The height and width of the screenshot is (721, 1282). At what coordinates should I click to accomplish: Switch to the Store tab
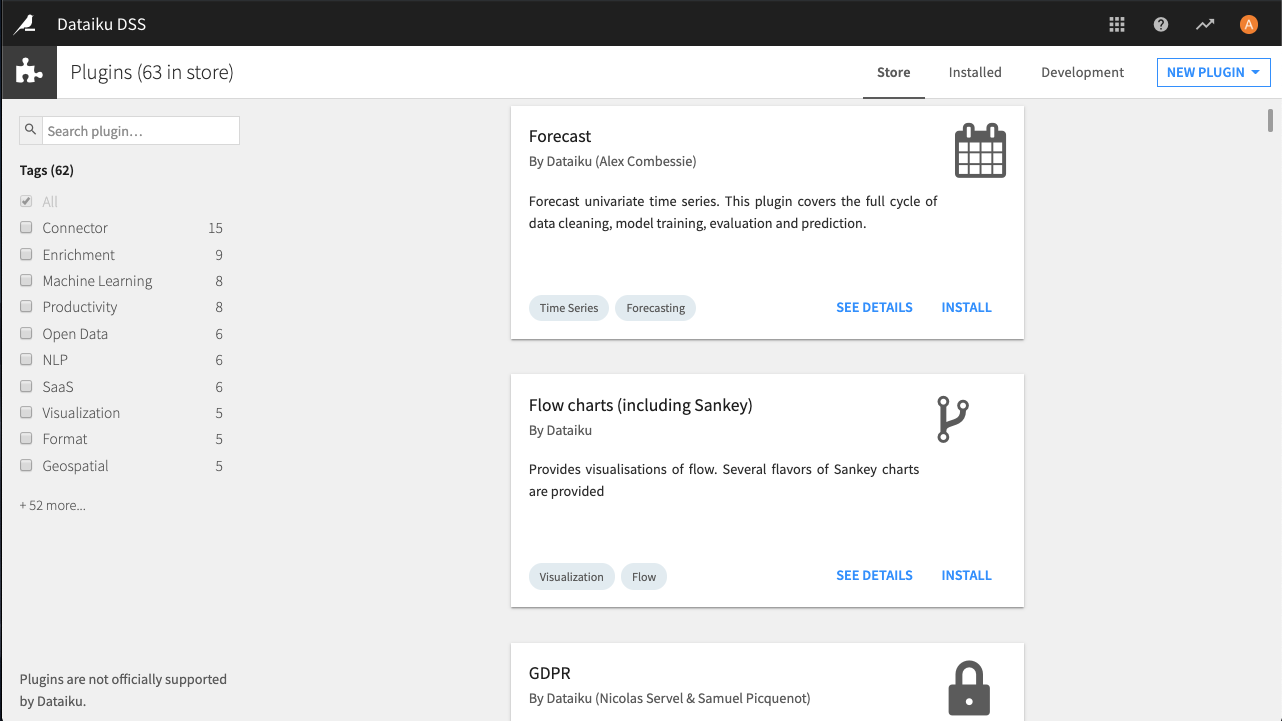894,72
